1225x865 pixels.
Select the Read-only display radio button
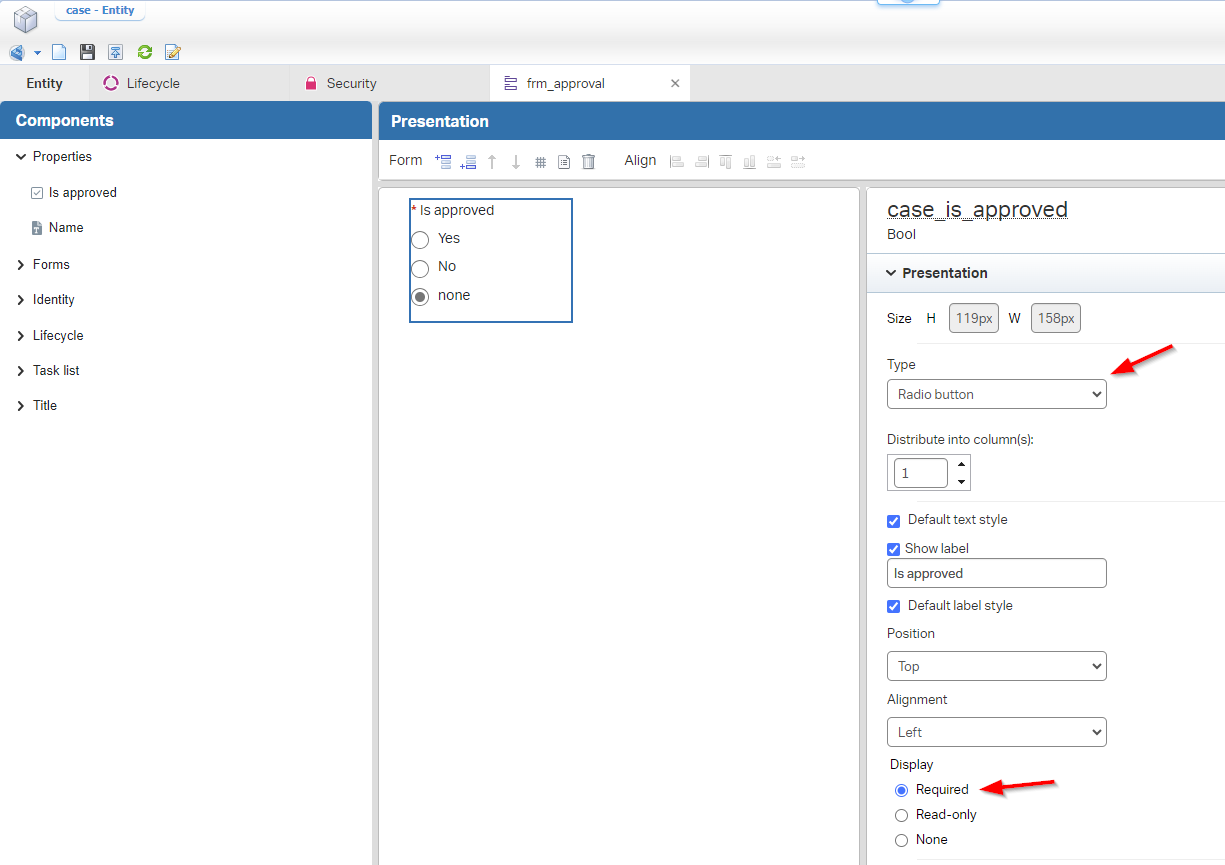[x=902, y=815]
